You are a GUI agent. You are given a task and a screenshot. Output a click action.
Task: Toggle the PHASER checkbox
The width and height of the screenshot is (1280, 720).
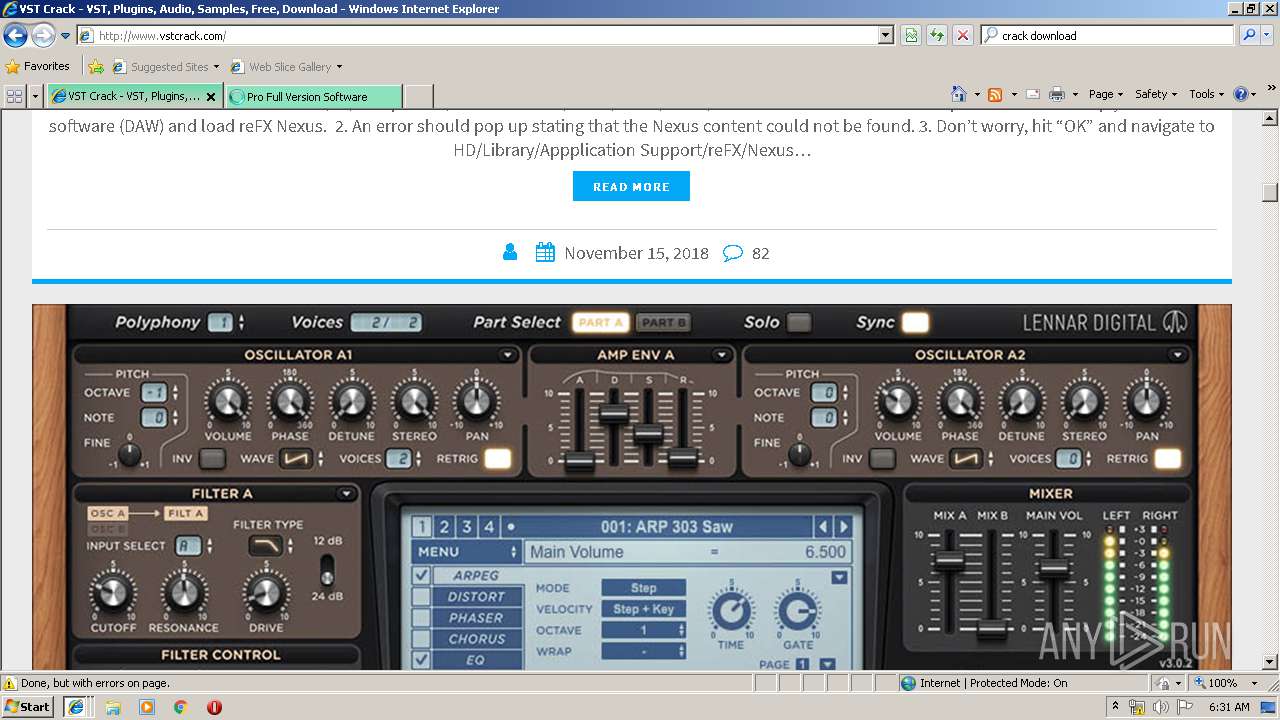[x=421, y=618]
